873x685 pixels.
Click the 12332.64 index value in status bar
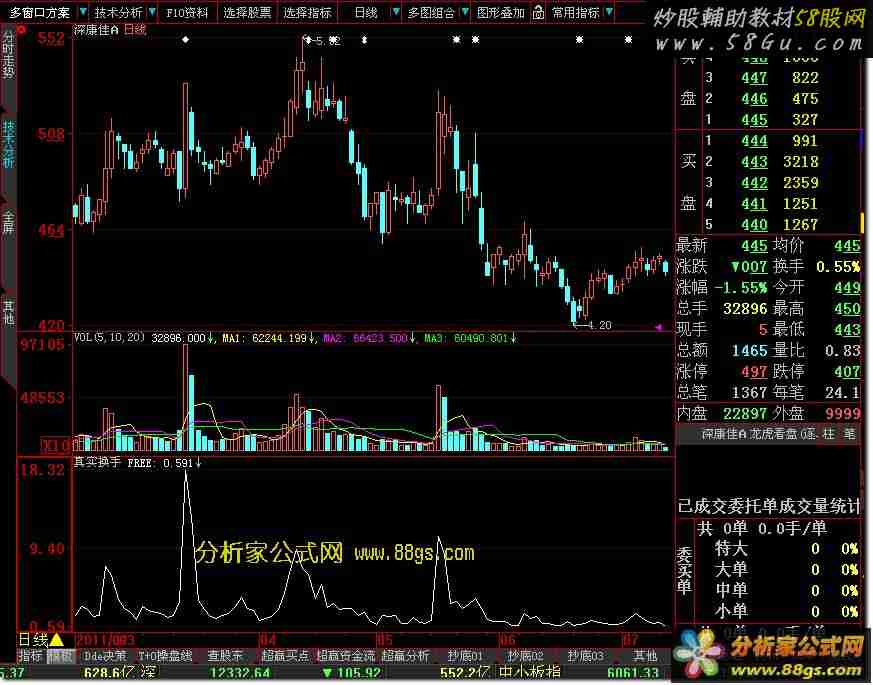click(x=239, y=673)
